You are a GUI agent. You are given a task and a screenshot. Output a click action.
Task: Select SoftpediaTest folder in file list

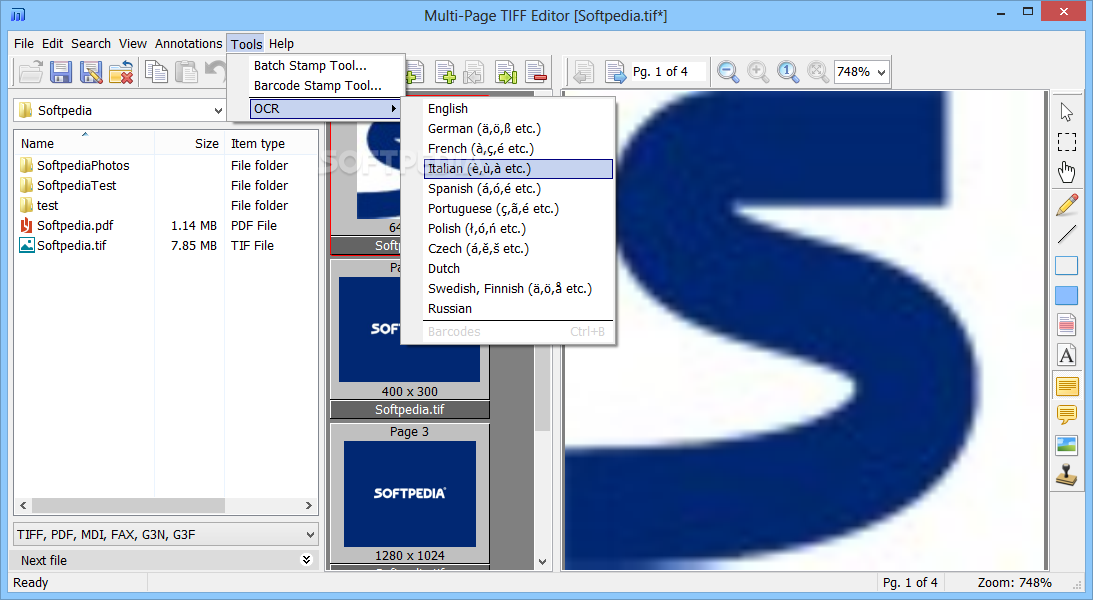tap(77, 185)
